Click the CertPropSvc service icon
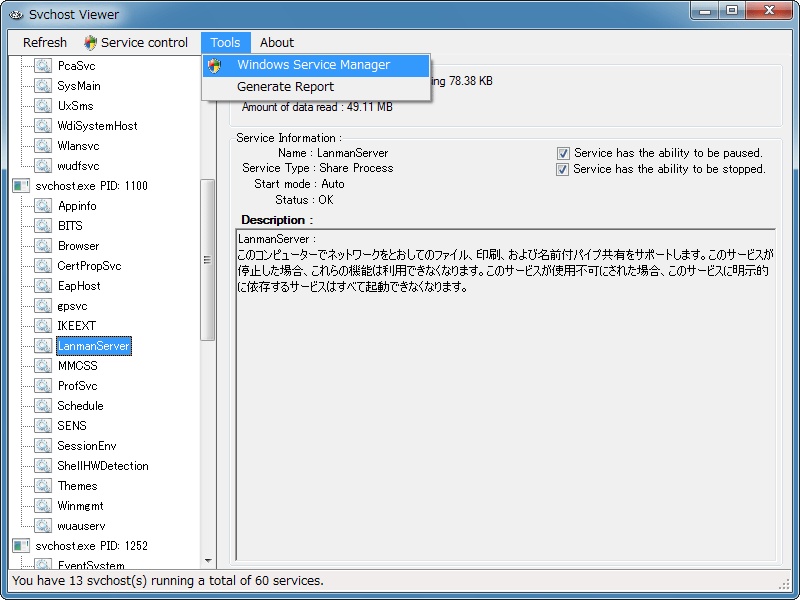The width and height of the screenshot is (800, 600). 43,266
